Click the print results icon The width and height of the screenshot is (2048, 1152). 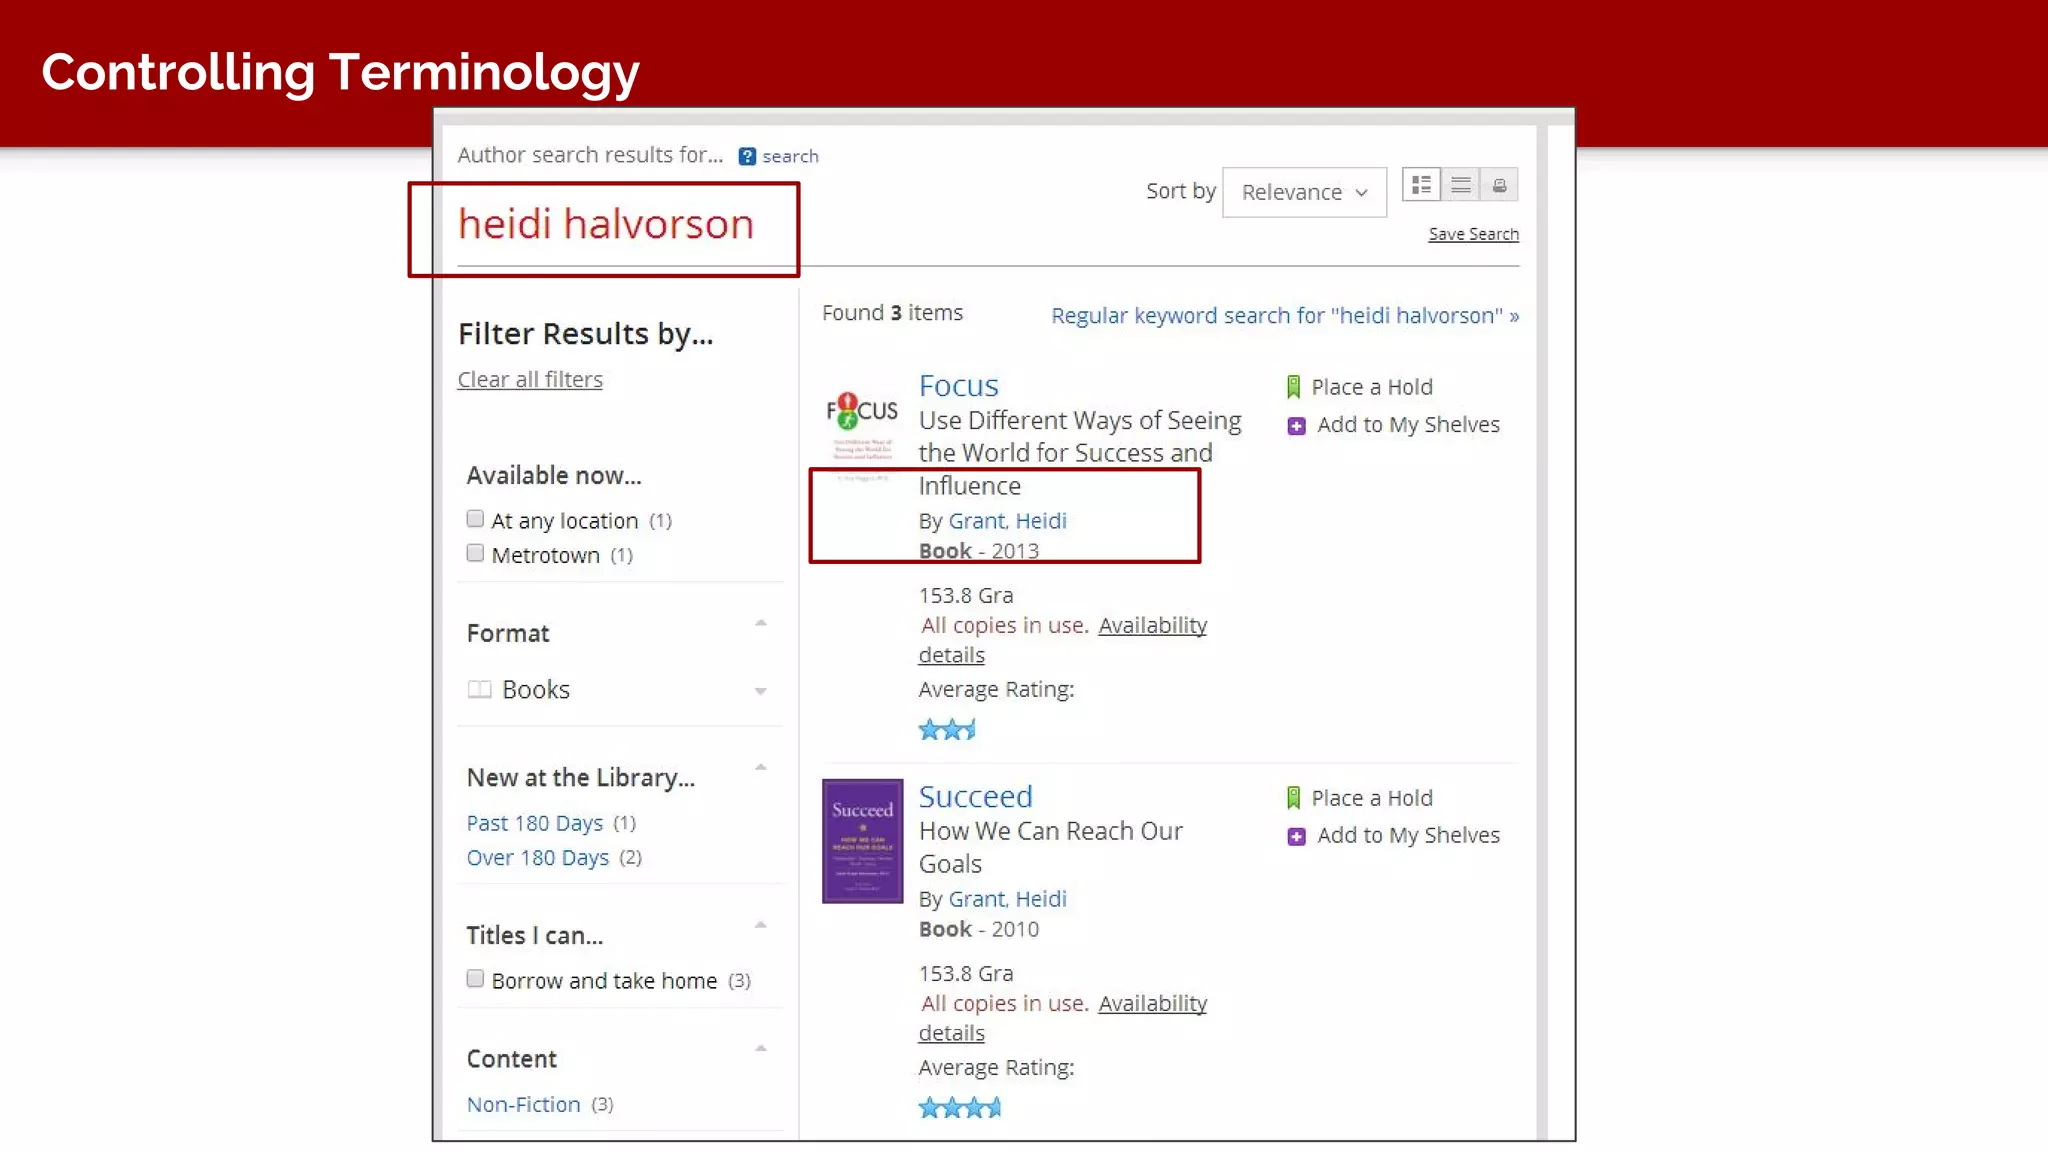click(1499, 185)
